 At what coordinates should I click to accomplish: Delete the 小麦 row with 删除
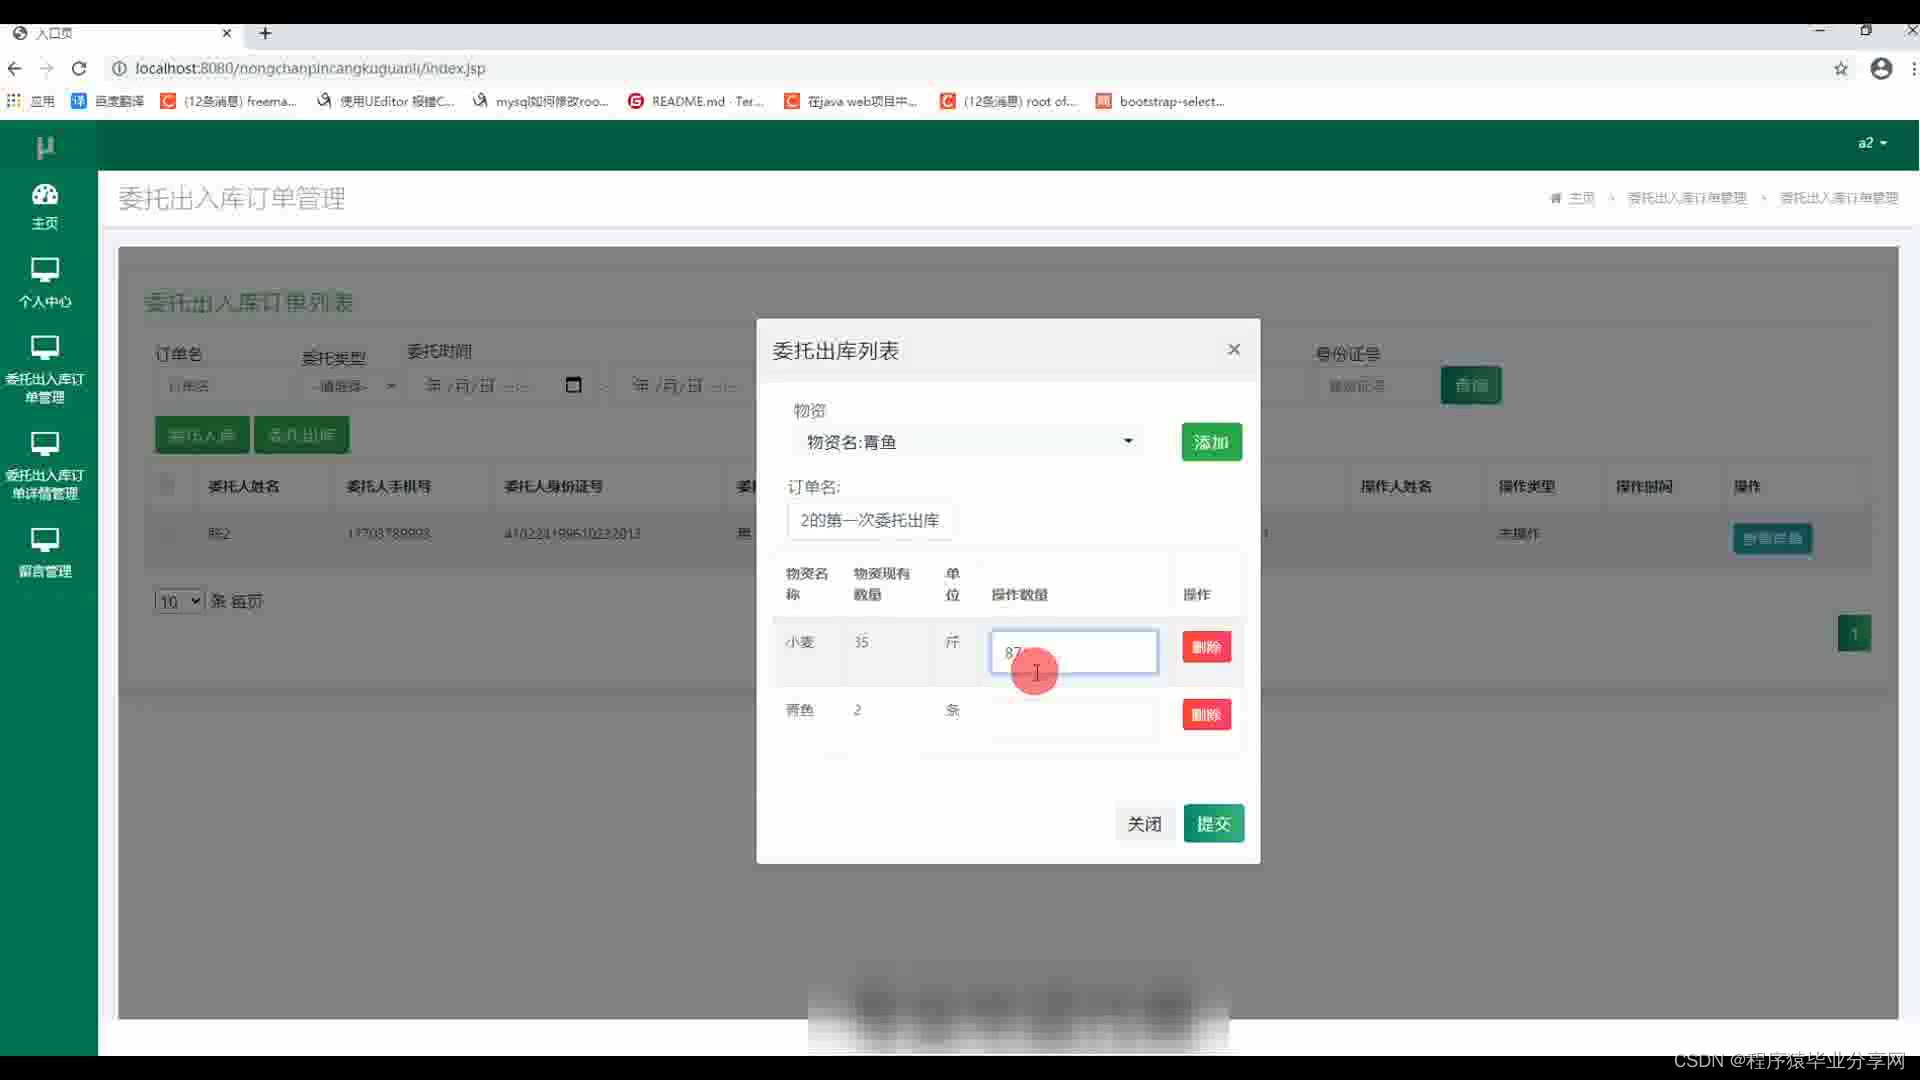click(1206, 647)
